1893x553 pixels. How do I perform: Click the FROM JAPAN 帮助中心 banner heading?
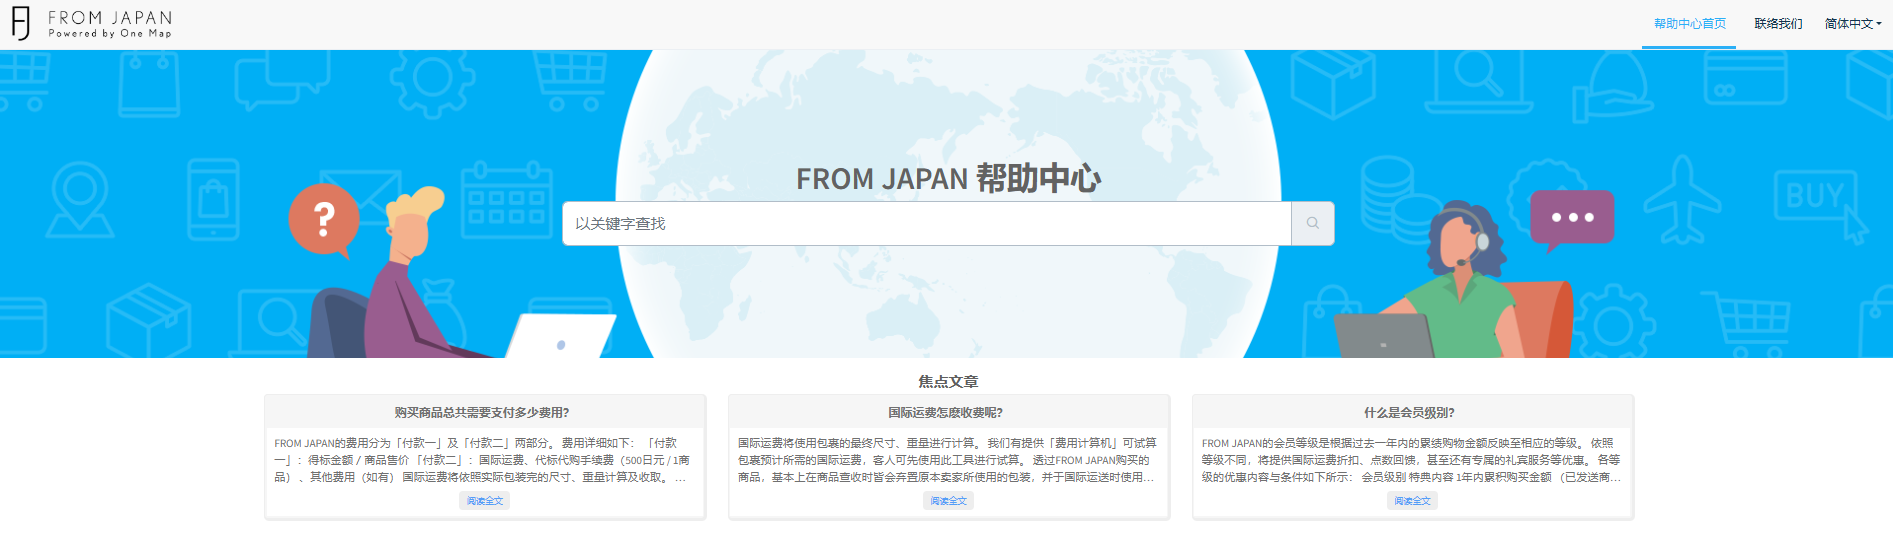(x=948, y=179)
